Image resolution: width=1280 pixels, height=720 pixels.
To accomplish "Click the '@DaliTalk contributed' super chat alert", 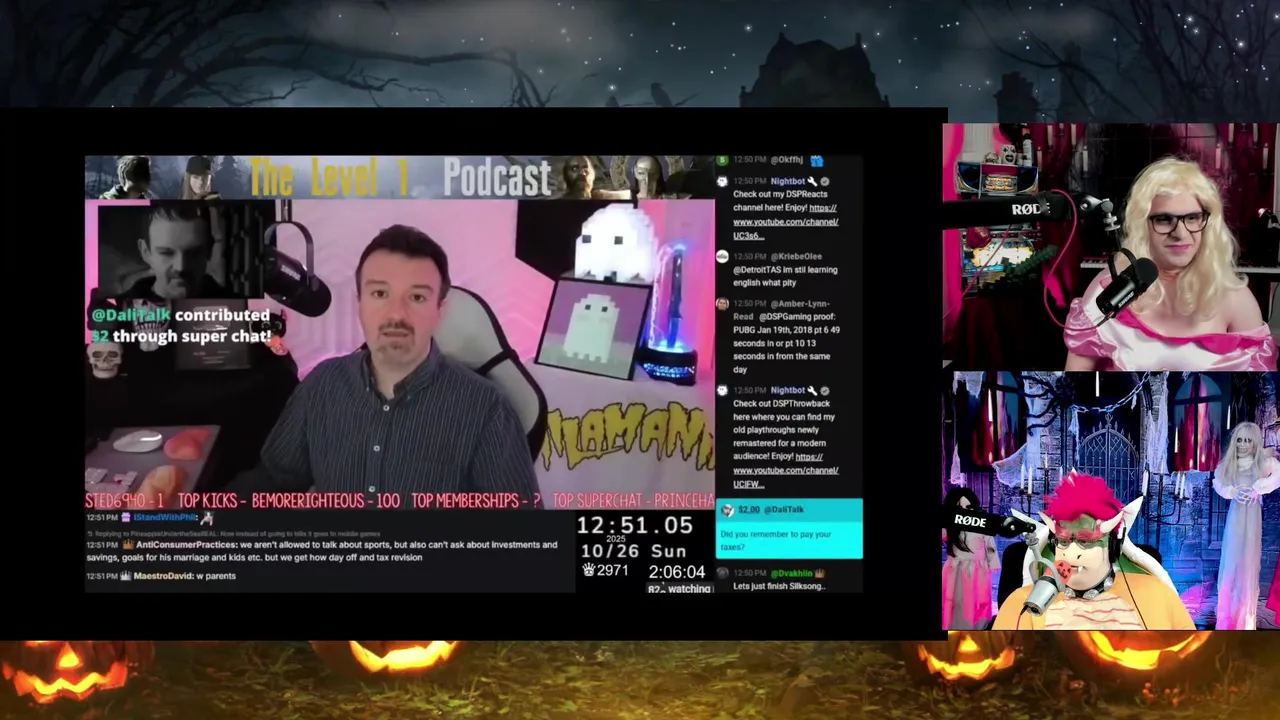I will click(x=181, y=326).
